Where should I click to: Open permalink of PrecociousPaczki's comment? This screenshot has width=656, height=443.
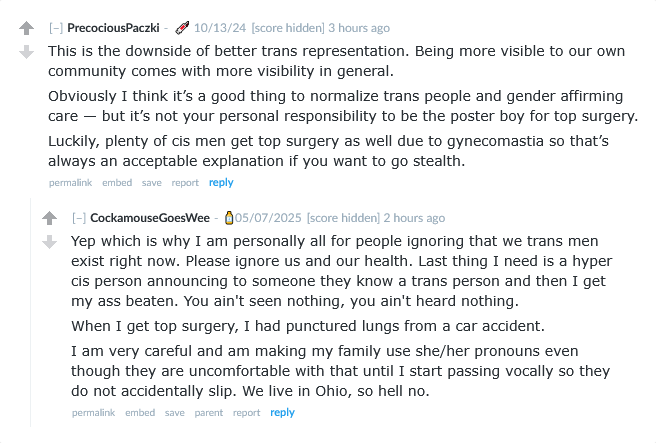(71, 182)
